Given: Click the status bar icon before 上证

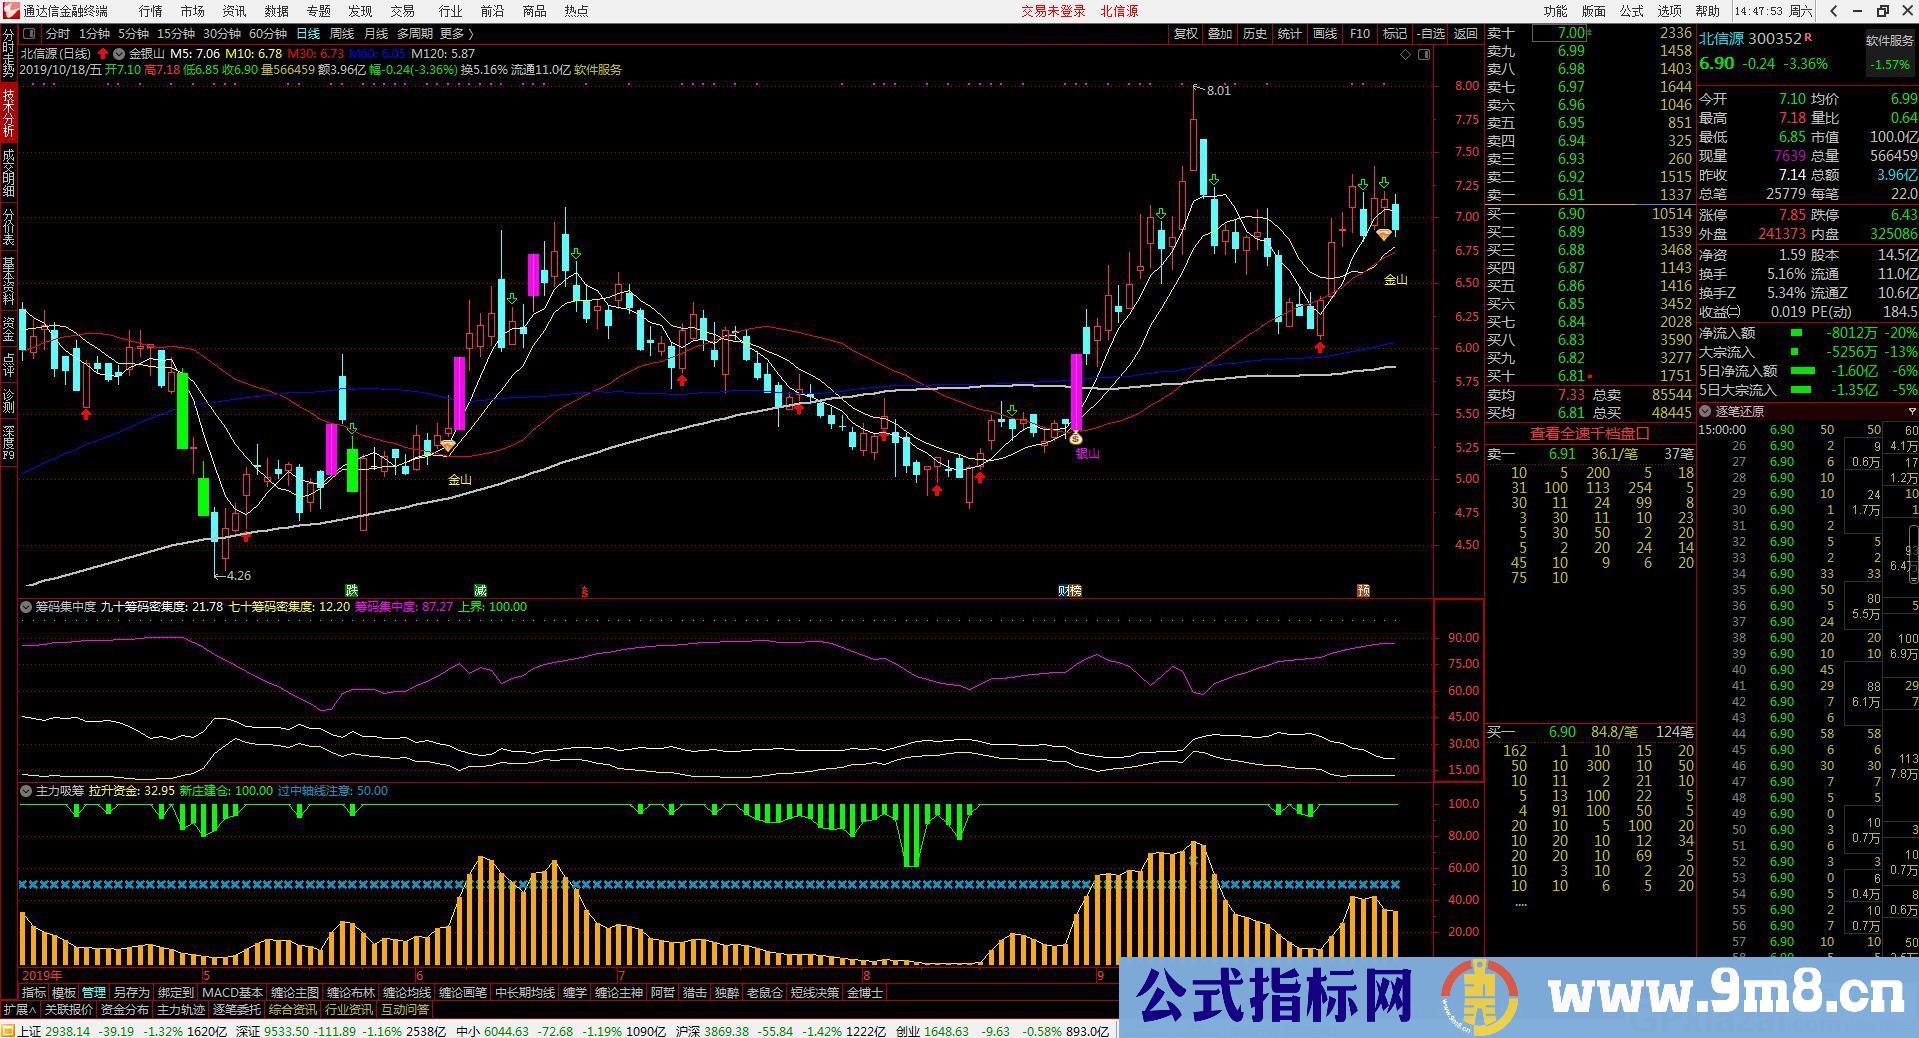Looking at the screenshot, I should pos(8,1031).
